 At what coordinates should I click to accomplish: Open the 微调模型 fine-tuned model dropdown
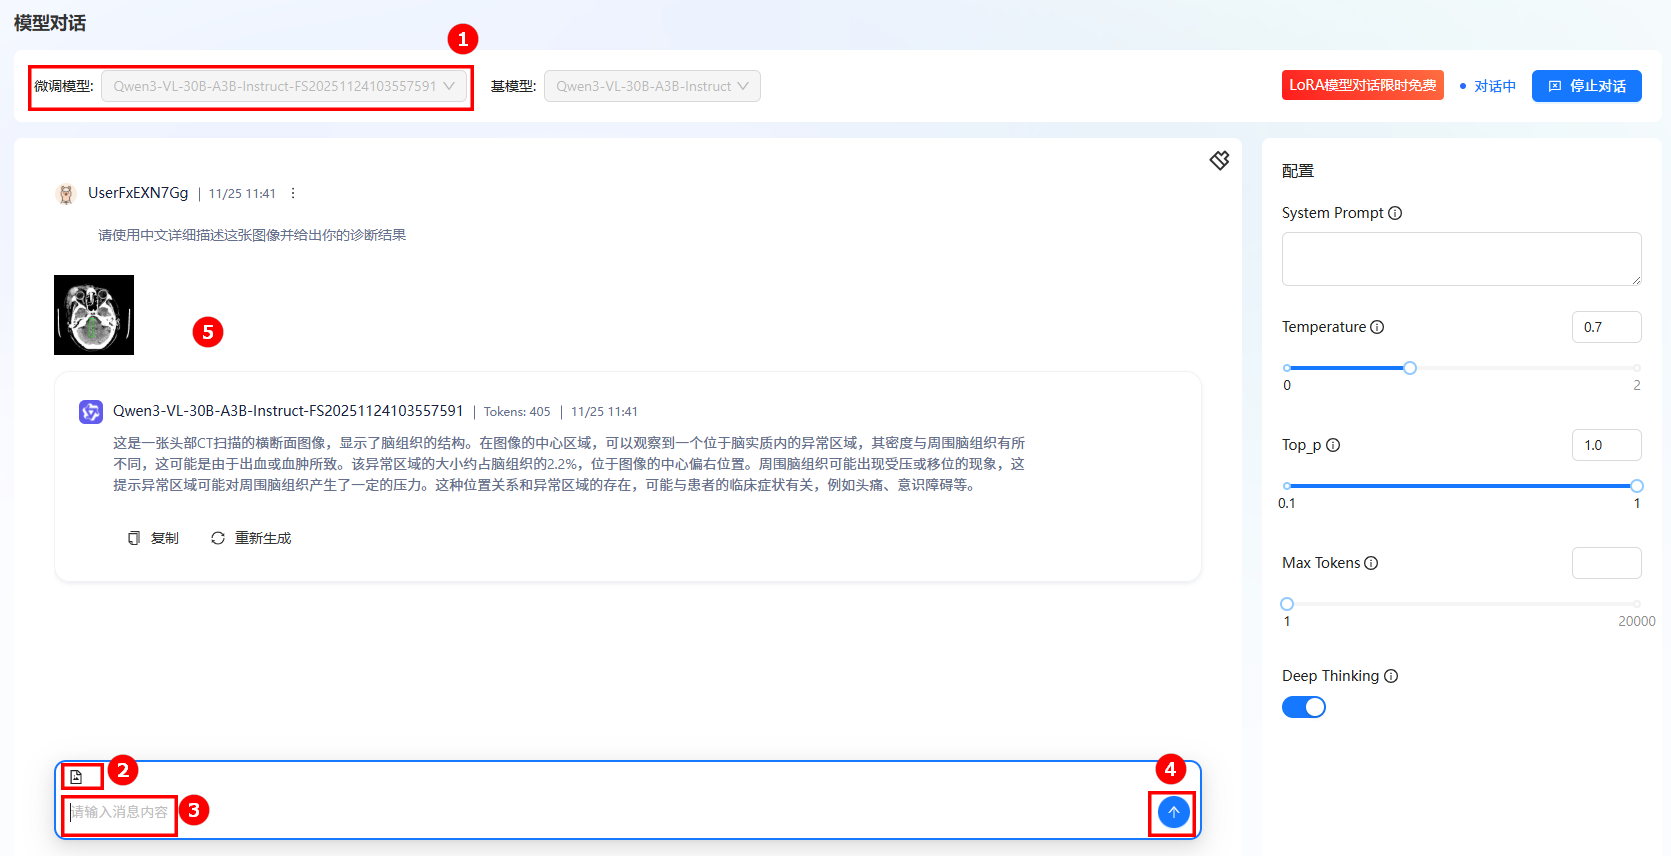(284, 86)
